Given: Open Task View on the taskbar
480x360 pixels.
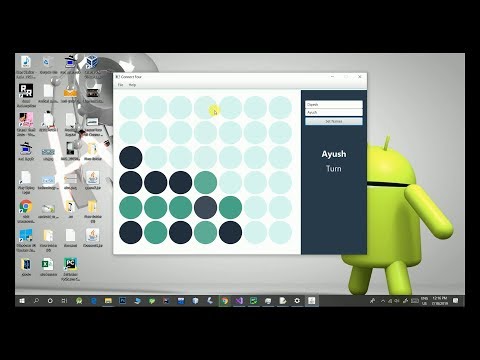Looking at the screenshot, I should [64, 301].
